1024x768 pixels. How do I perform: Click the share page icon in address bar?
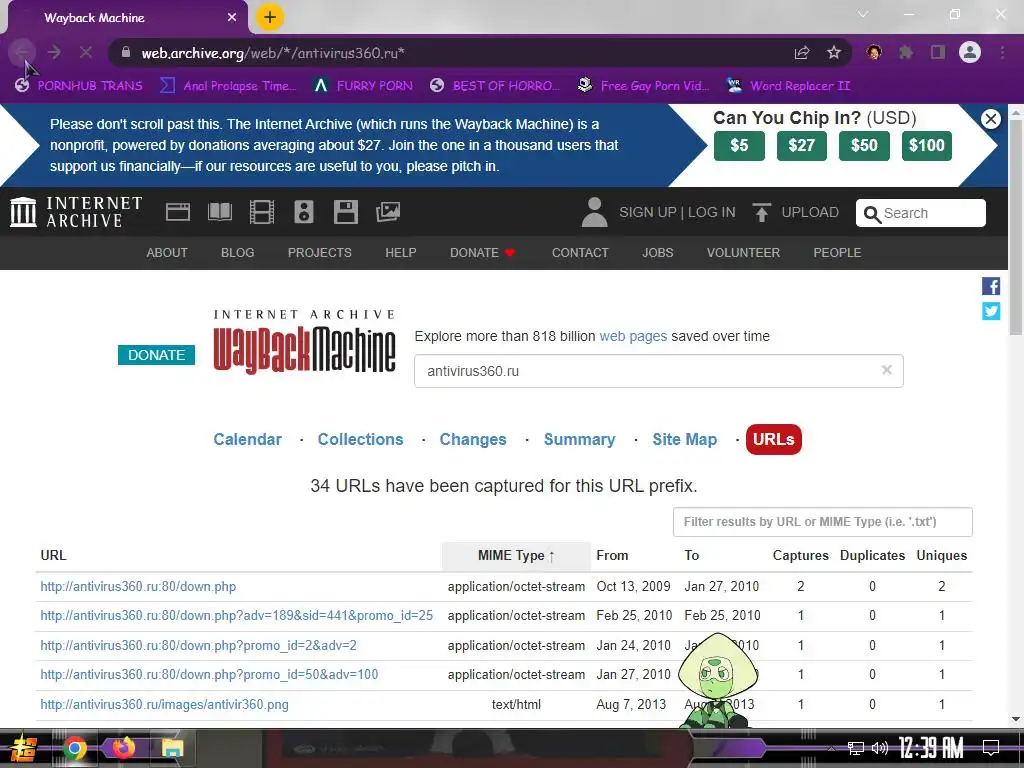click(802, 53)
